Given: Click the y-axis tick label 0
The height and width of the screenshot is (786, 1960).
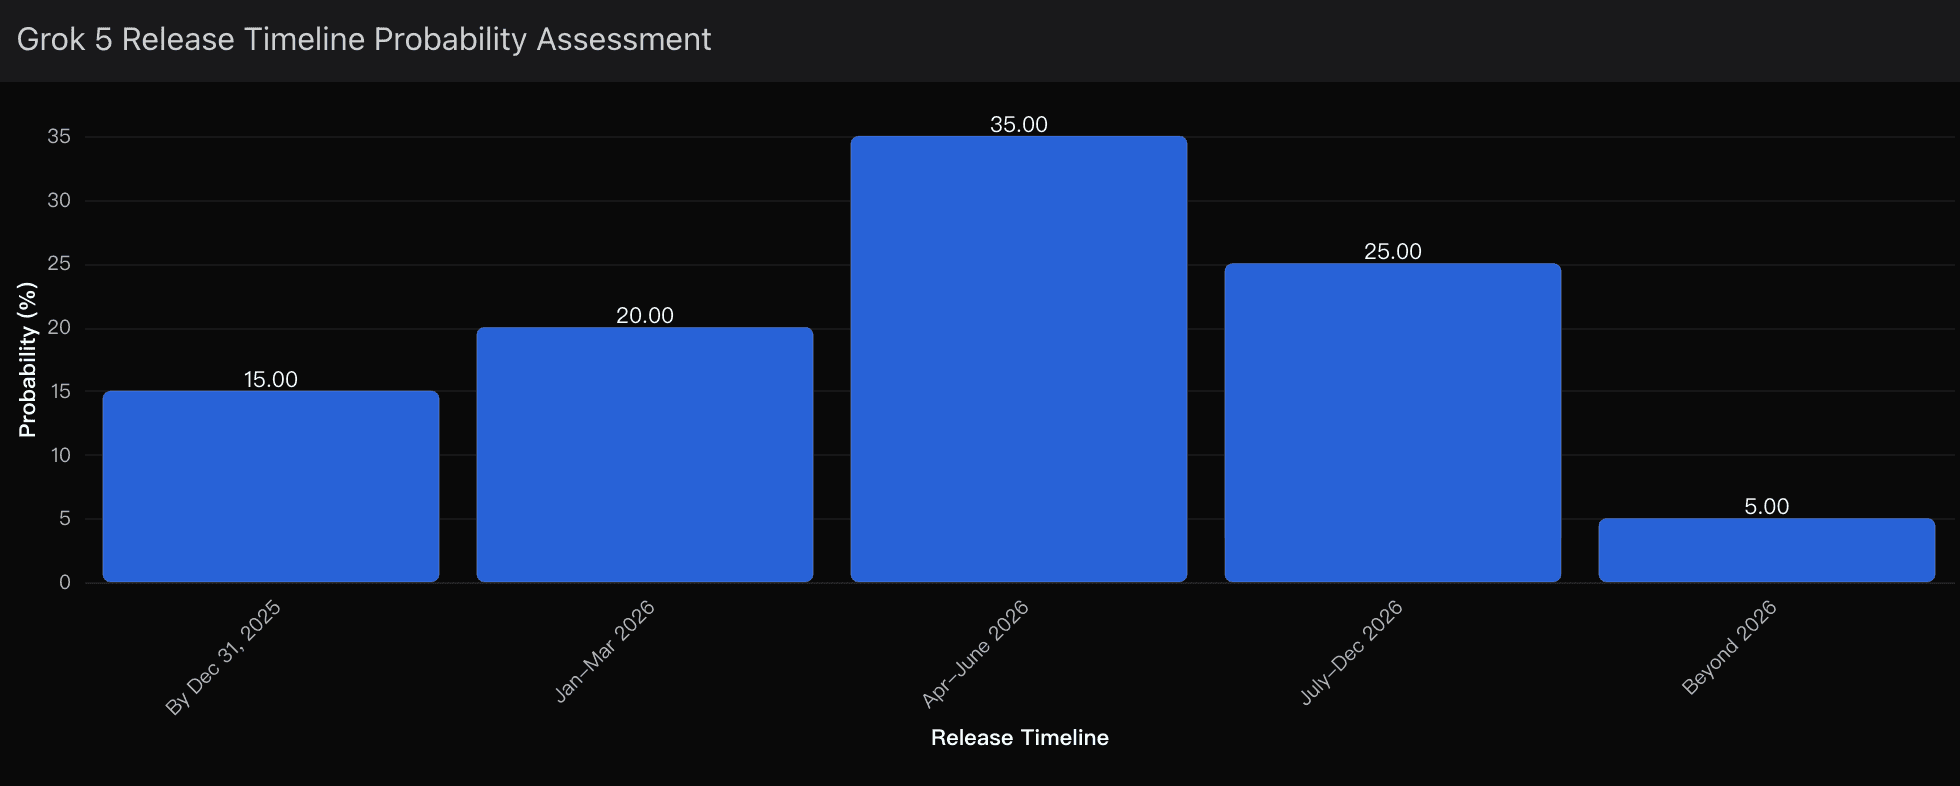Looking at the screenshot, I should coord(65,582).
